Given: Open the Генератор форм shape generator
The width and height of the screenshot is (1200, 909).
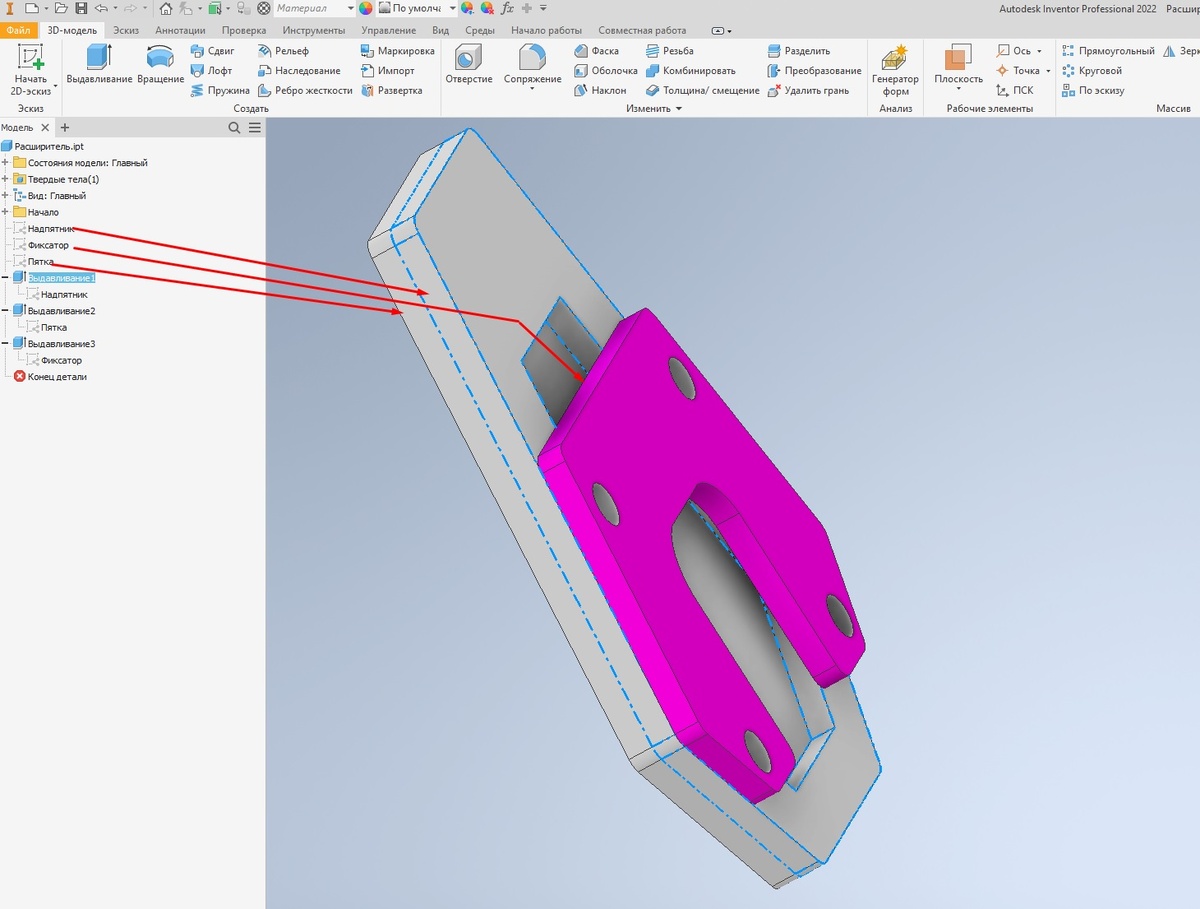Looking at the screenshot, I should coord(895,70).
